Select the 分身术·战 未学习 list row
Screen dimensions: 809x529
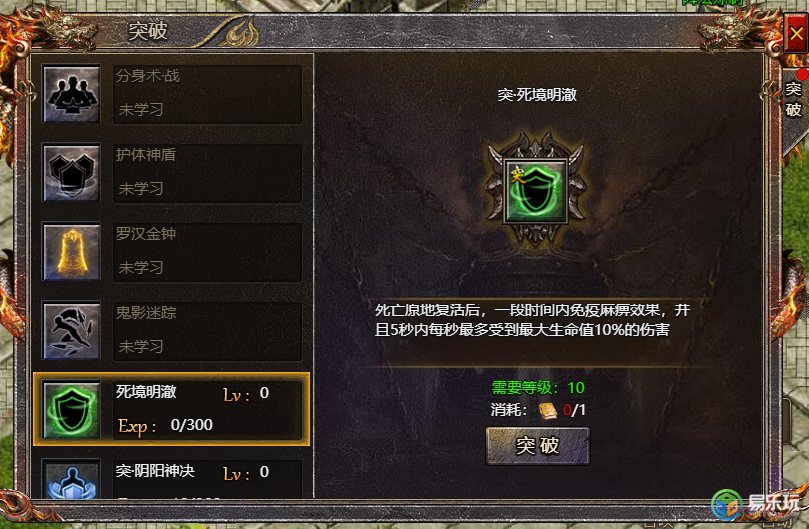pos(172,93)
